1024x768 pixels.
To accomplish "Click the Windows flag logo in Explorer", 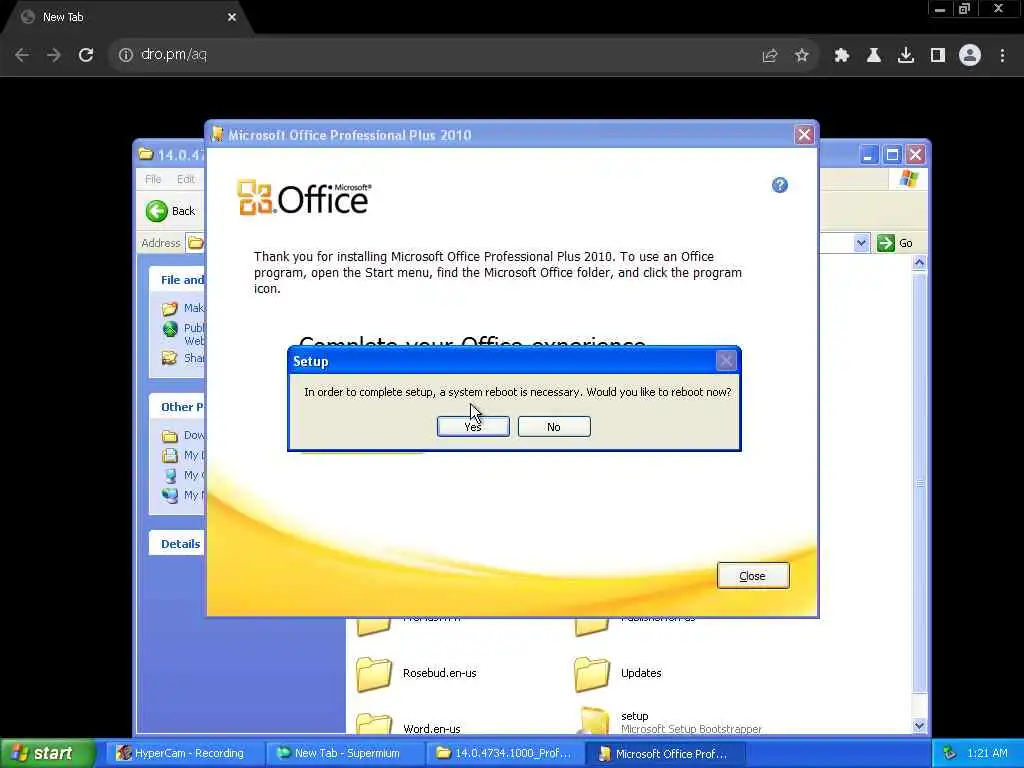I will tap(909, 179).
